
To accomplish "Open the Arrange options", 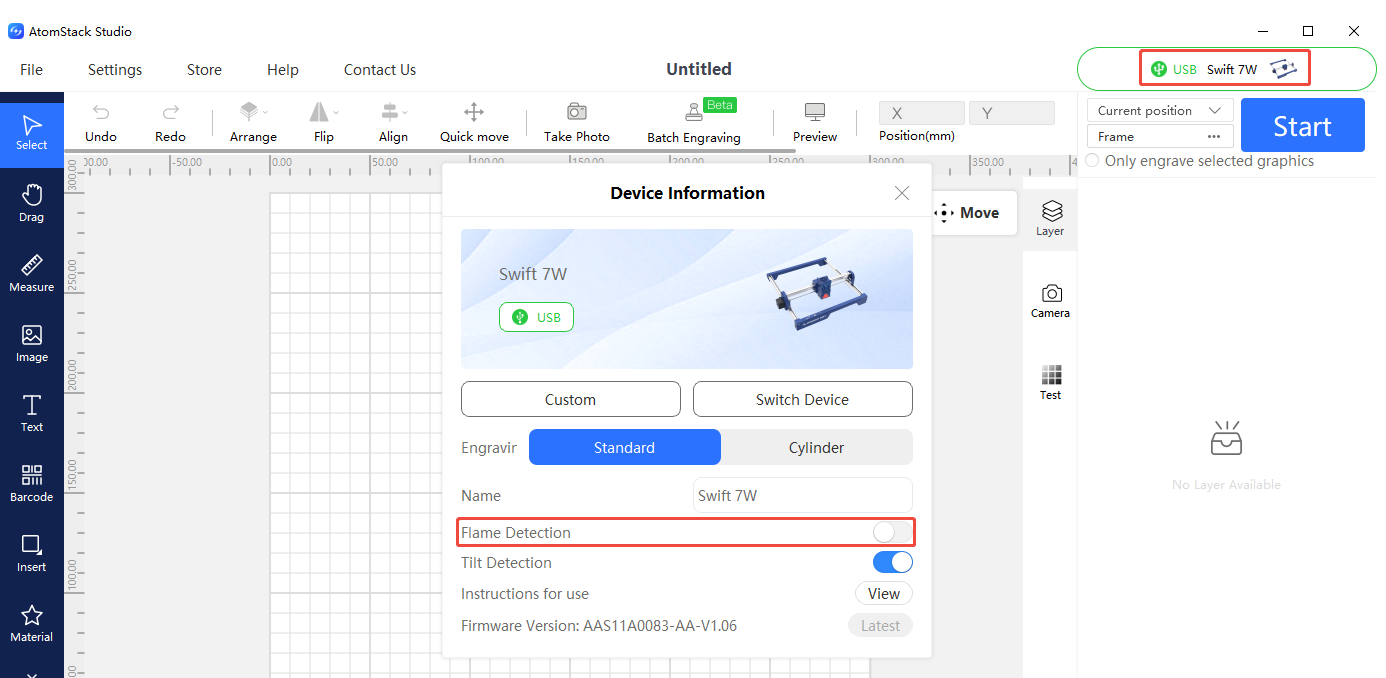I will (x=253, y=122).
